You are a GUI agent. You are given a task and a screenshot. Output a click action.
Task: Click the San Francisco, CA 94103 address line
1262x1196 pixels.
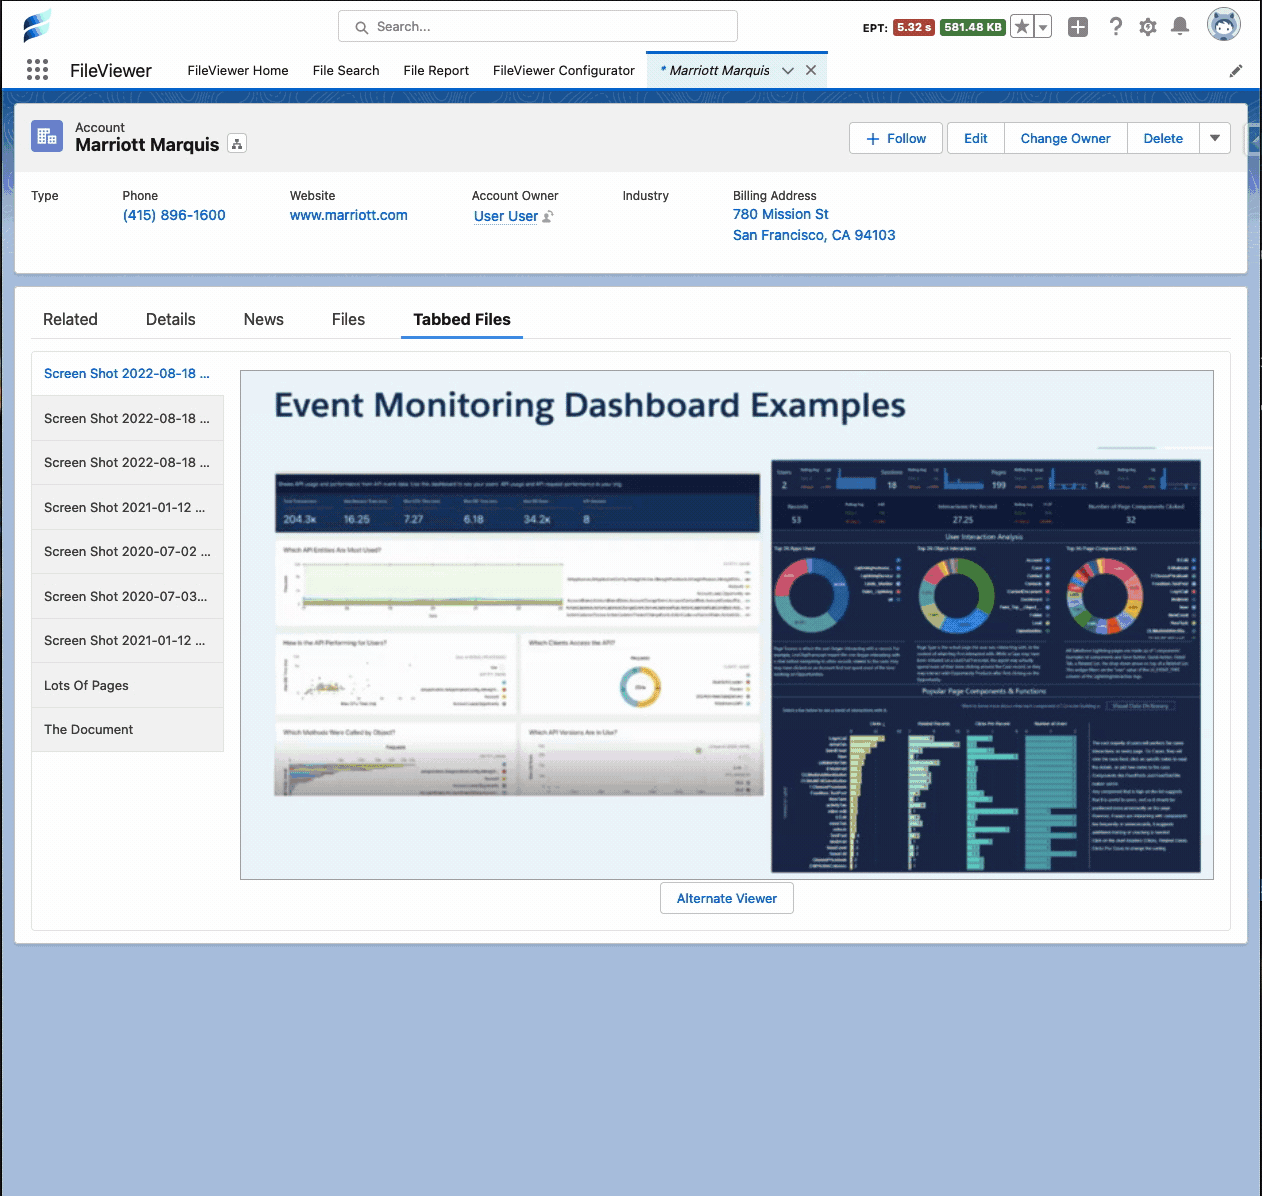(814, 235)
